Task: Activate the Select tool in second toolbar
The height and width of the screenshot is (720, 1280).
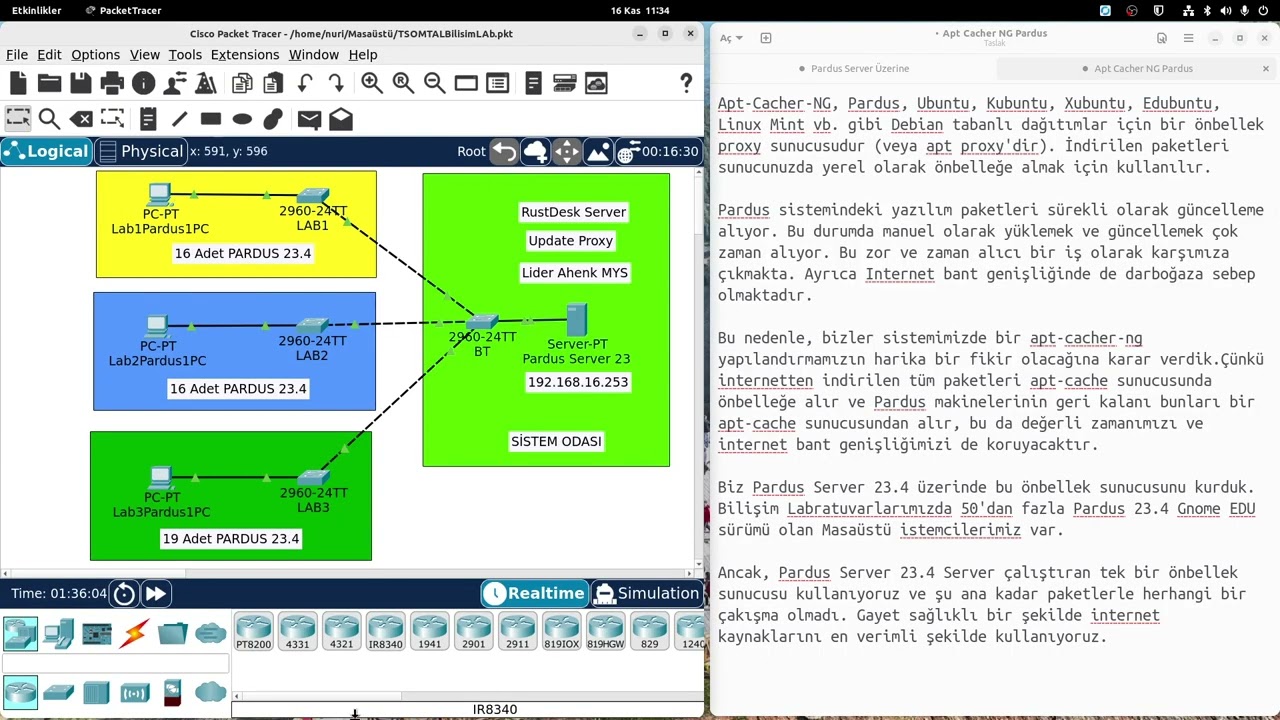Action: click(x=18, y=119)
